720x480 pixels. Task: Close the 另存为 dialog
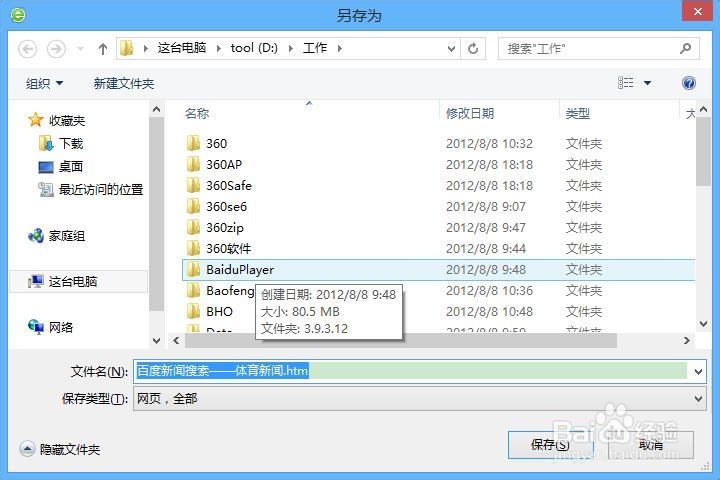pyautogui.click(x=697, y=11)
